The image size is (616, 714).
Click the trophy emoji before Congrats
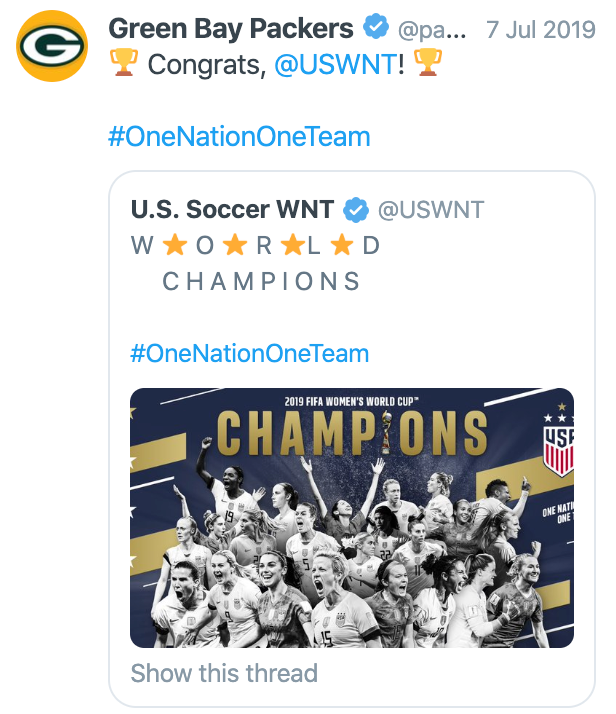(123, 63)
